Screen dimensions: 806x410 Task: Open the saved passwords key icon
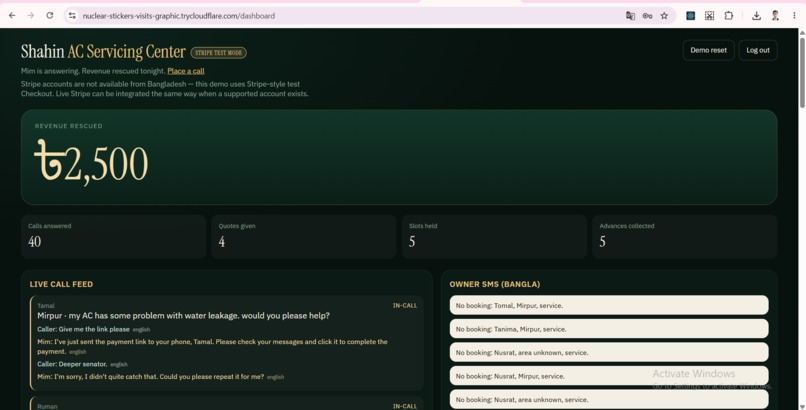coord(647,16)
